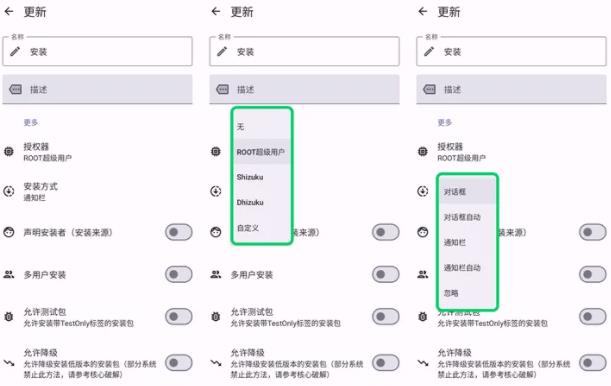The width and height of the screenshot is (611, 386).
Task: Click back arrow in the third panel header
Action: (423, 11)
